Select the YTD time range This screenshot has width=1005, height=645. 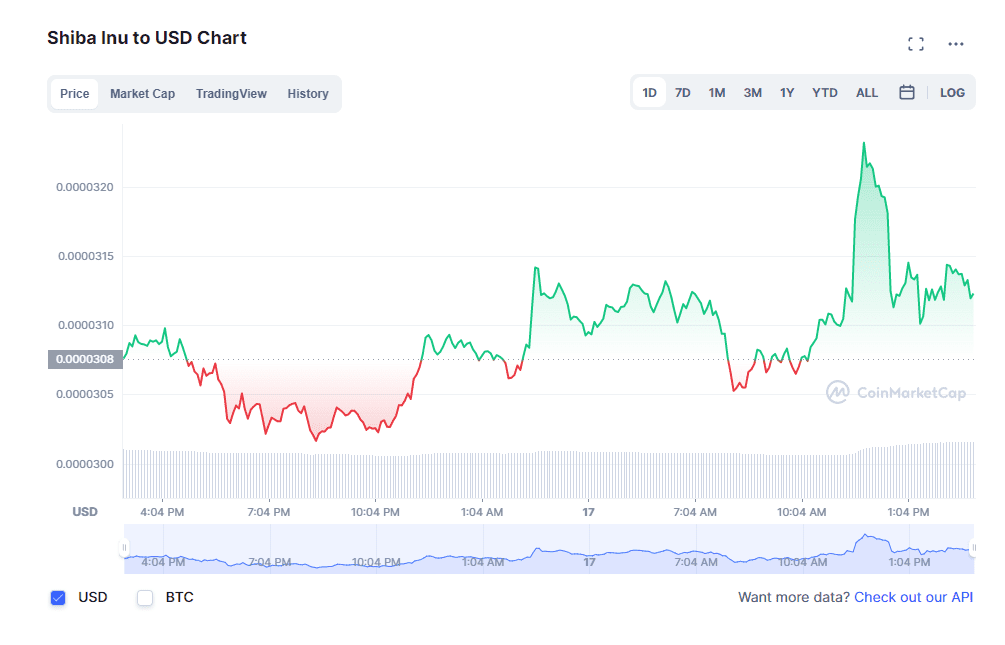[825, 93]
